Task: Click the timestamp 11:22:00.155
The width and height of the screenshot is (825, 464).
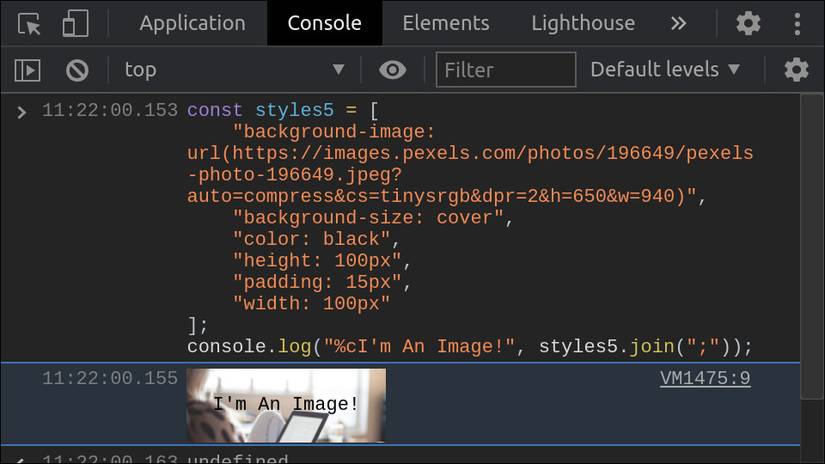Action: (x=110, y=378)
